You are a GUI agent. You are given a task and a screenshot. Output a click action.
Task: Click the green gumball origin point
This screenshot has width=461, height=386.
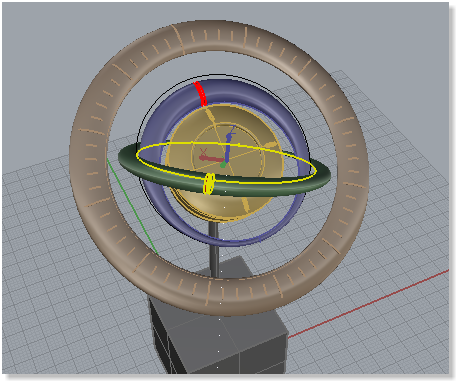[223, 165]
